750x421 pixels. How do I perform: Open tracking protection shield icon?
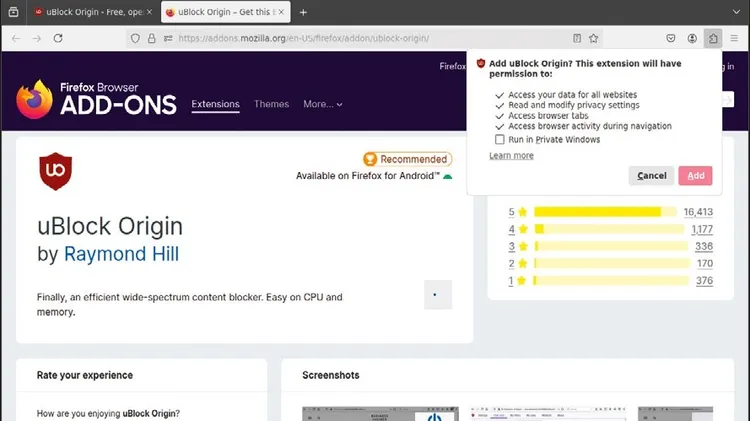(135, 38)
